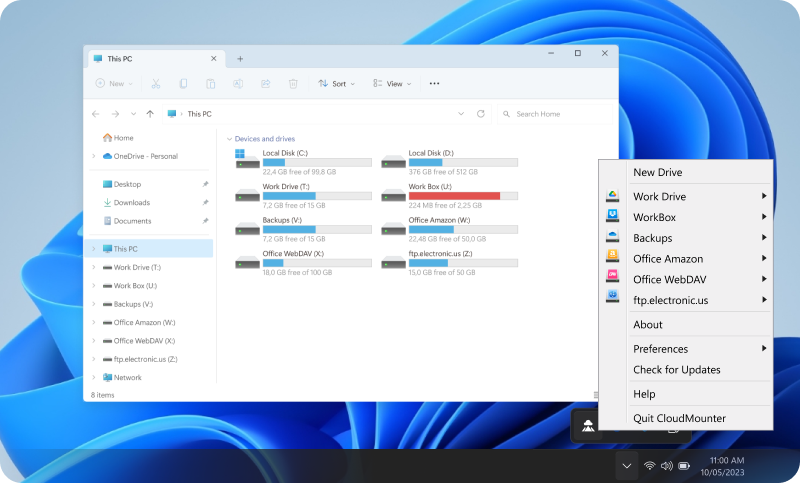800x483 pixels.
Task: Open Desktop in quick access
Action: (122, 184)
